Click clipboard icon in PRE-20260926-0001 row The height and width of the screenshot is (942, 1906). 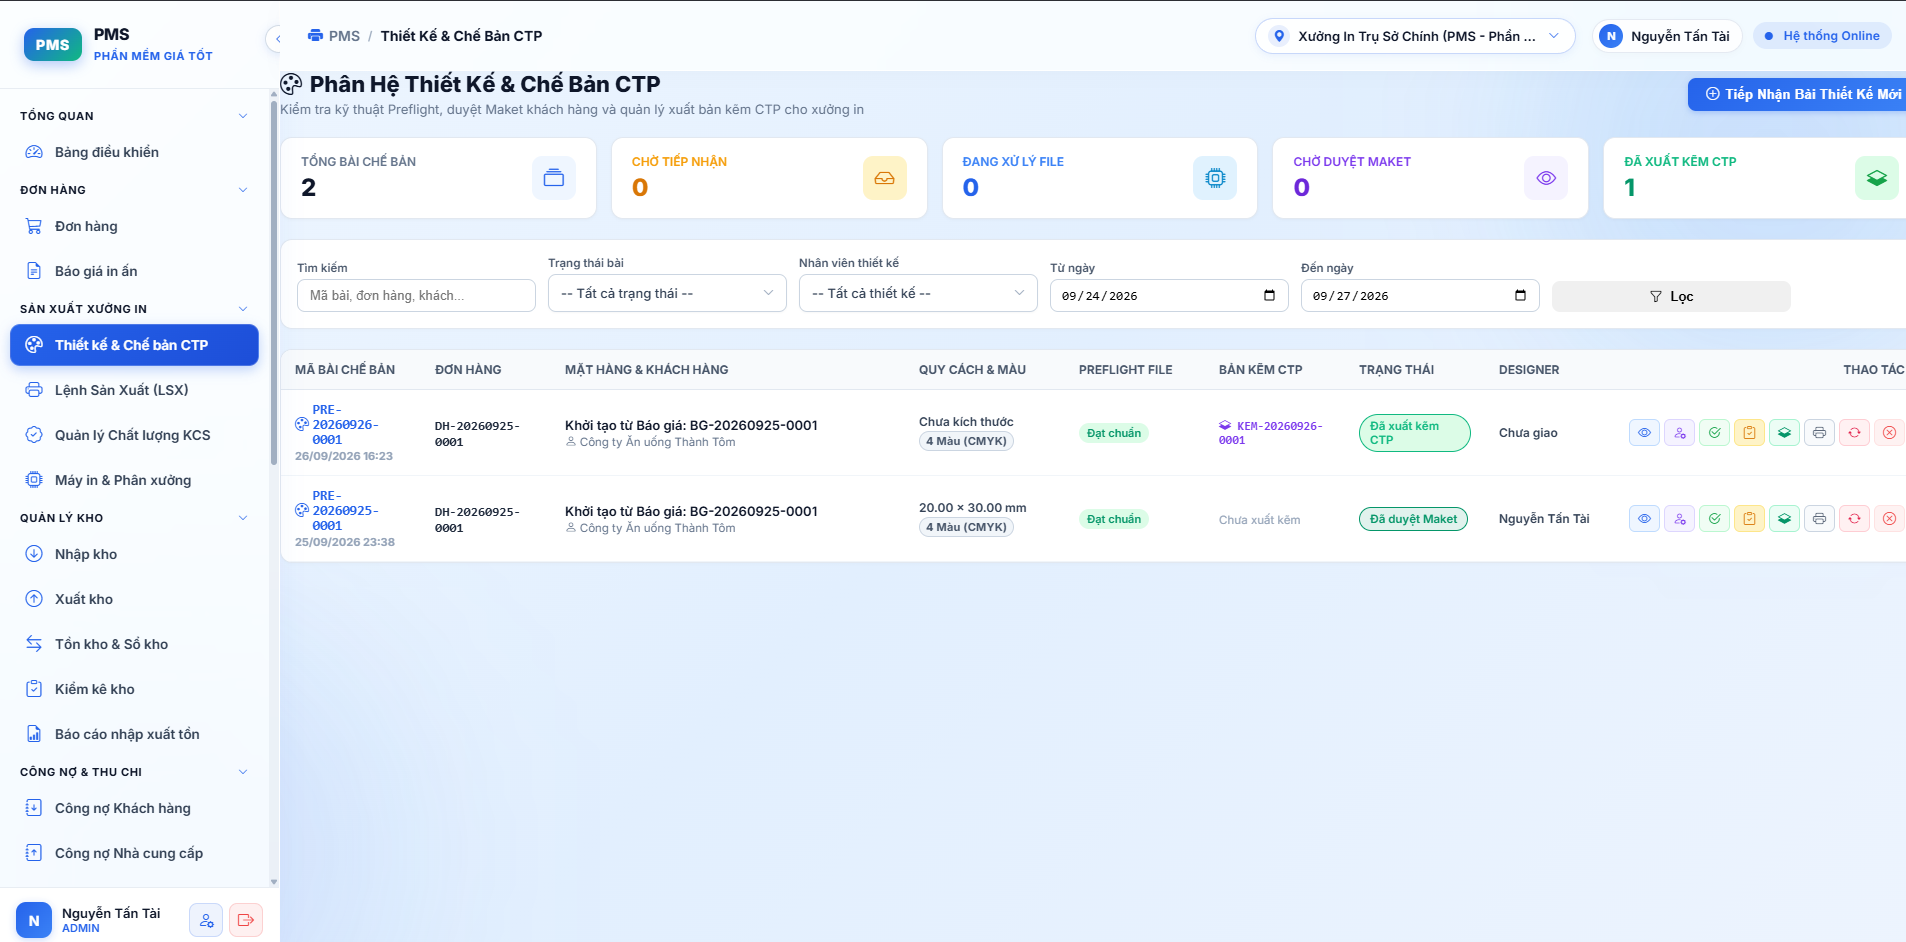tap(1749, 433)
